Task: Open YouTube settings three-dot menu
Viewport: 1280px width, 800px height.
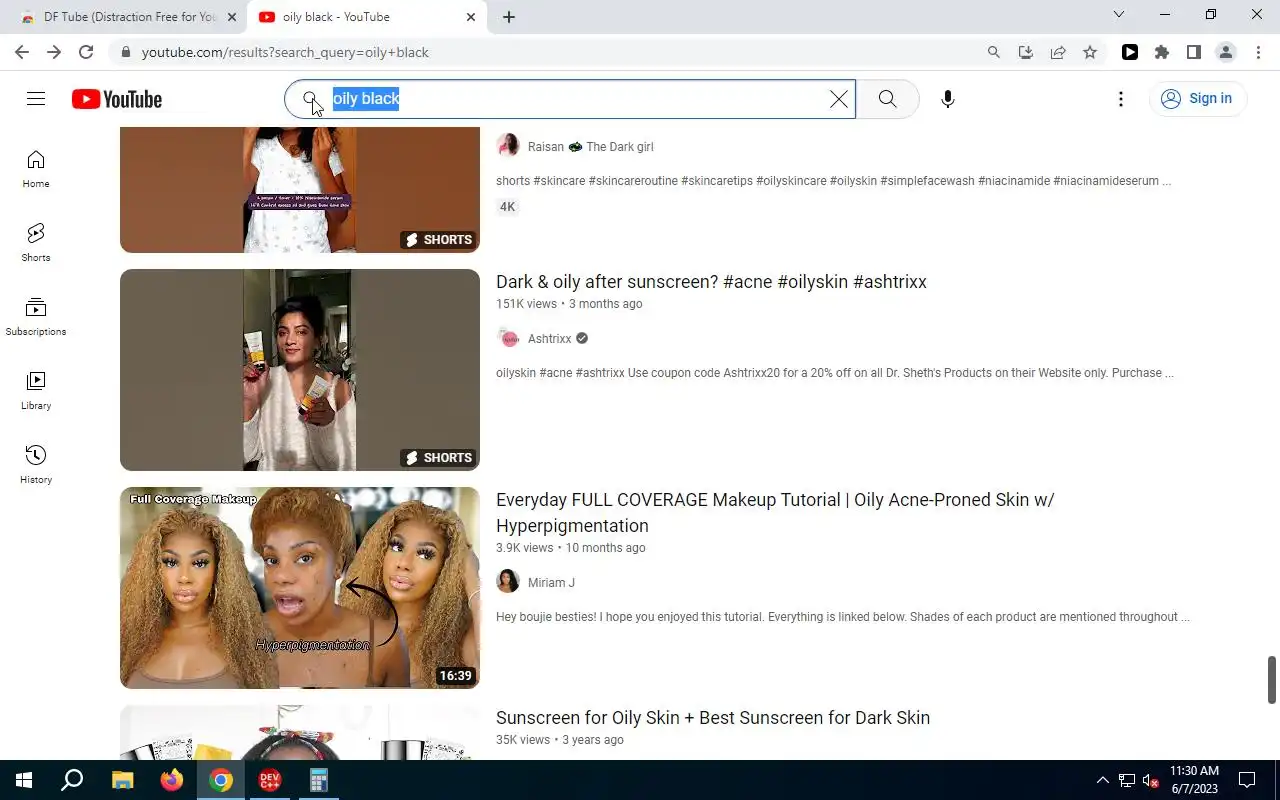Action: 1121,99
